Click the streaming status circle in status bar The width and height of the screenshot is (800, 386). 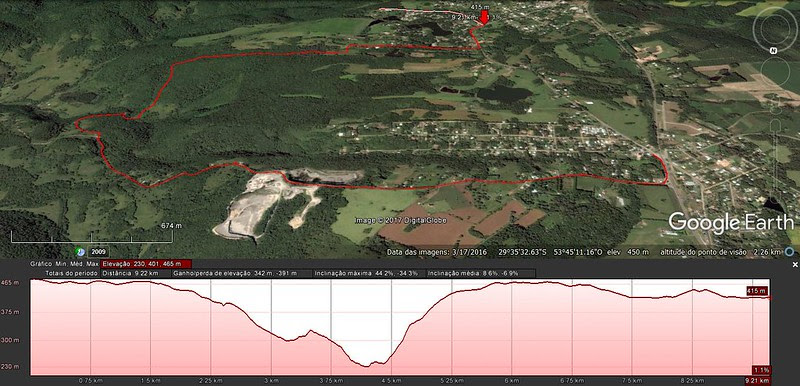[x=789, y=251]
